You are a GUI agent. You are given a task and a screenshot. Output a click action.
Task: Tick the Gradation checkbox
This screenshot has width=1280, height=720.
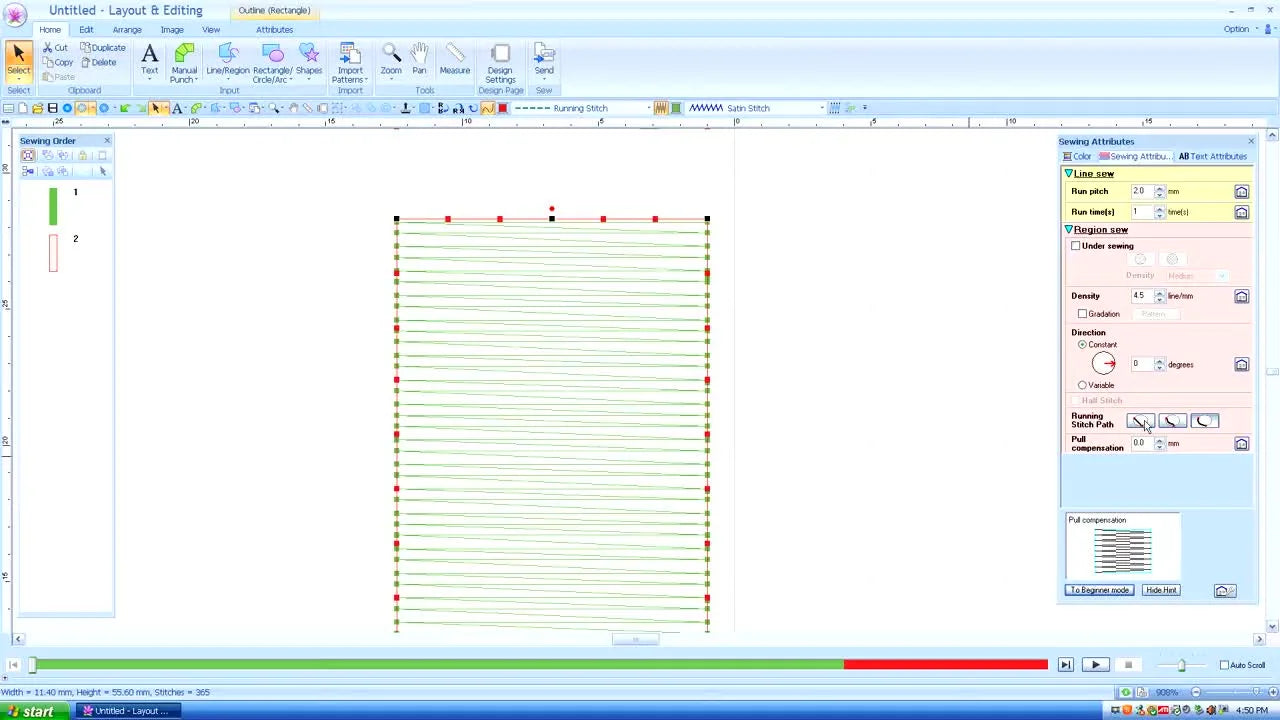[x=1082, y=314]
